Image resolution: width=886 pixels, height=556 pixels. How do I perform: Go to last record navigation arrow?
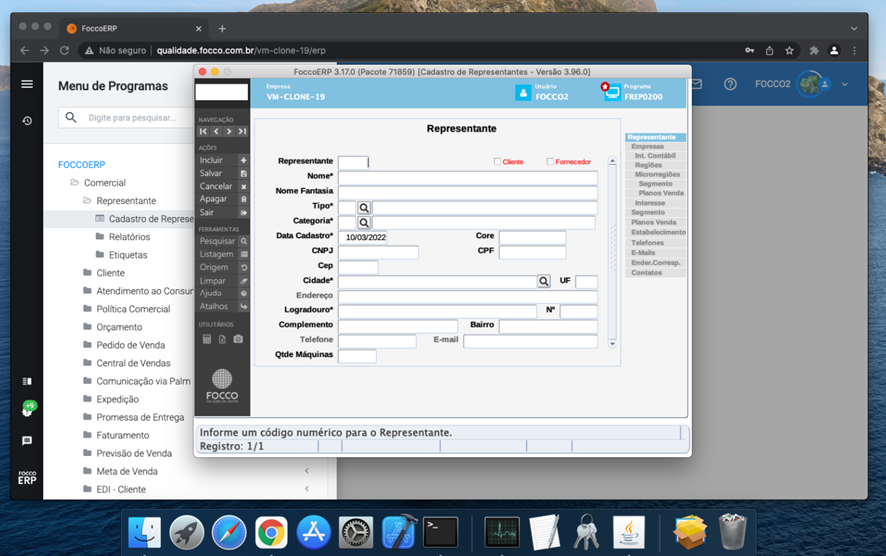click(x=242, y=131)
